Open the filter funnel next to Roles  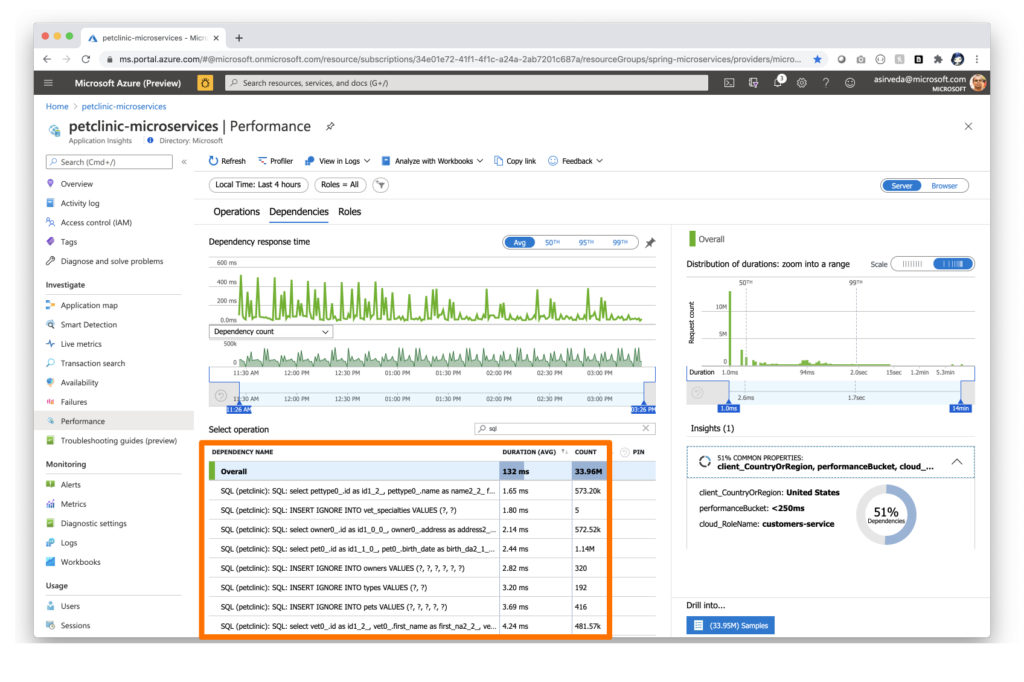click(x=380, y=184)
